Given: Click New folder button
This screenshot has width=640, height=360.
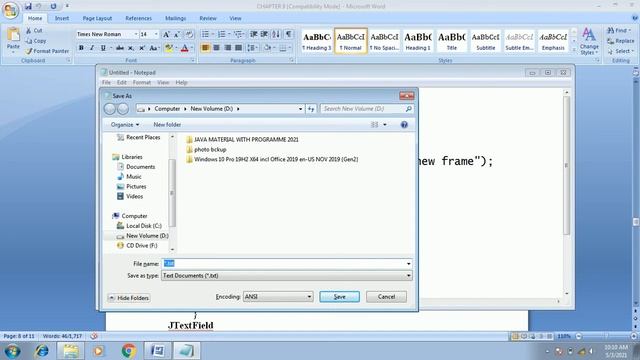Looking at the screenshot, I should 167,125.
